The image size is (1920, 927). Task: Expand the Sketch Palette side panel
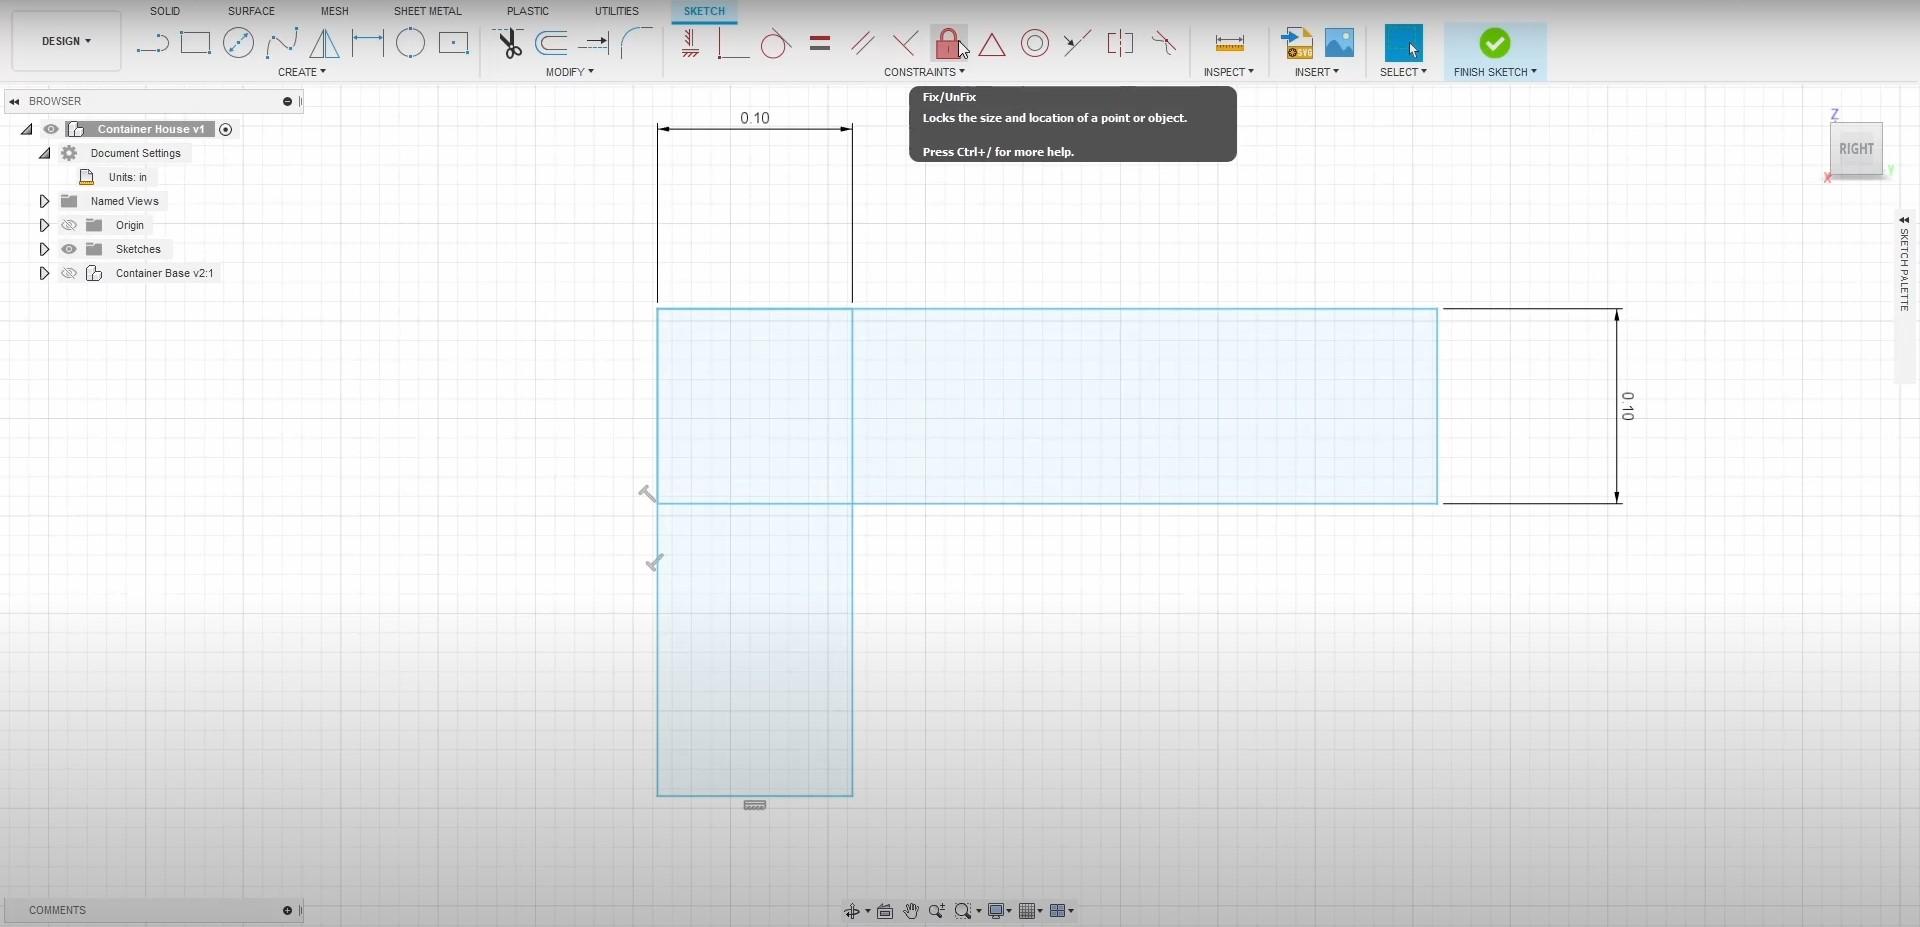[x=1904, y=220]
